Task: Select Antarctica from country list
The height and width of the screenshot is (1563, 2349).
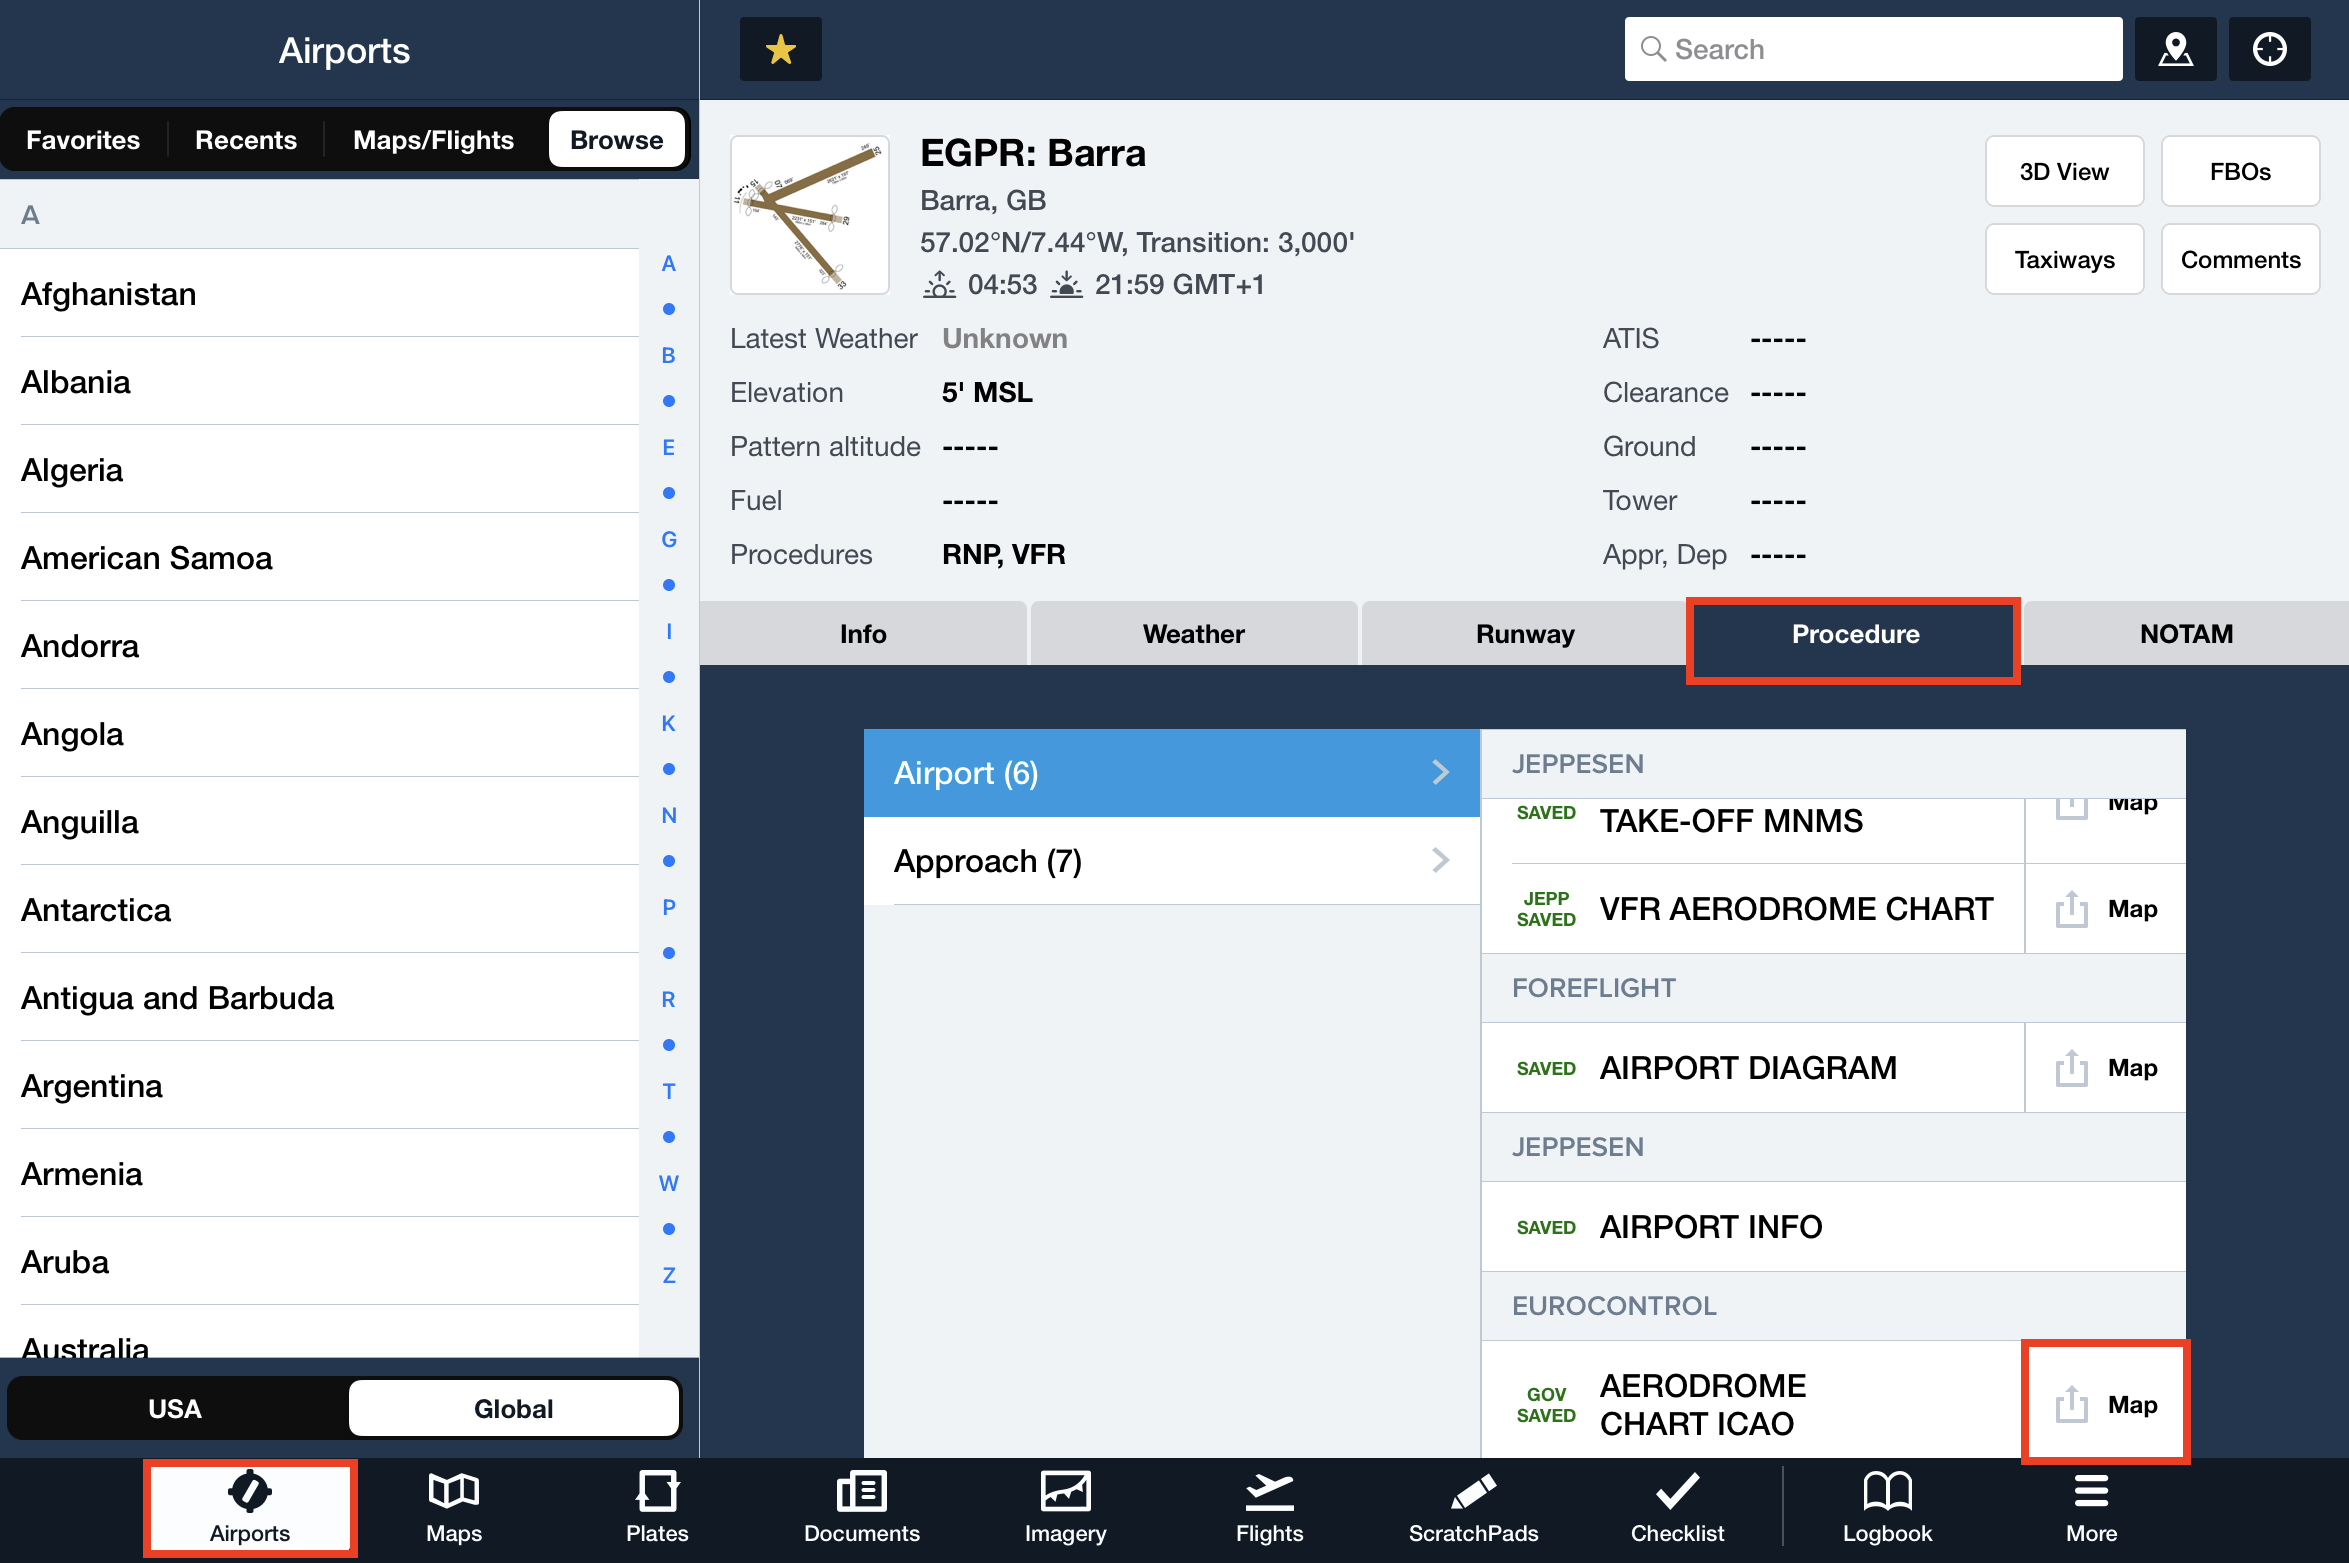Action: click(x=320, y=910)
